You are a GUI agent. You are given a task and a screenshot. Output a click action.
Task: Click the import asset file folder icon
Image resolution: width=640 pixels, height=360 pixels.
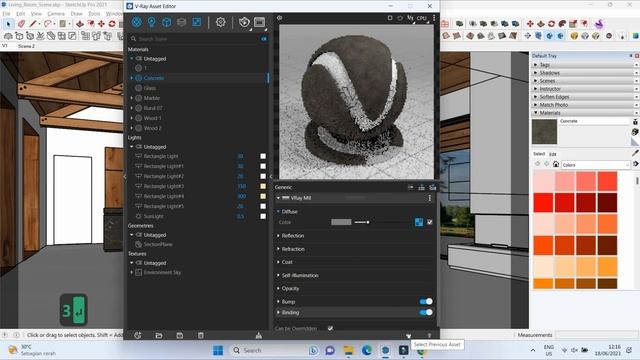click(159, 336)
